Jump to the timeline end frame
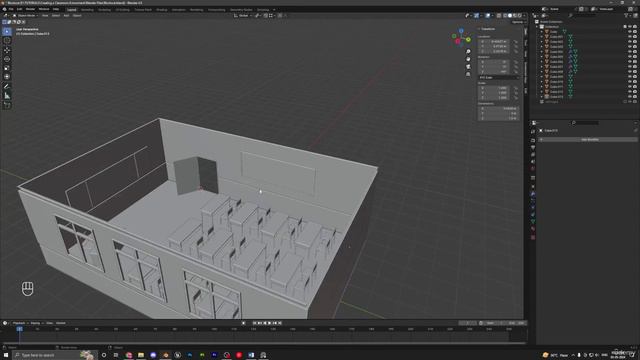The image size is (640, 360). (x=280, y=323)
